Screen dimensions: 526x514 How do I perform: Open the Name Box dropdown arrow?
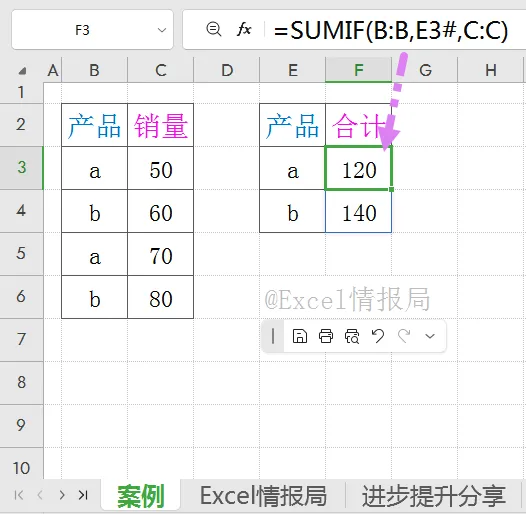162,30
